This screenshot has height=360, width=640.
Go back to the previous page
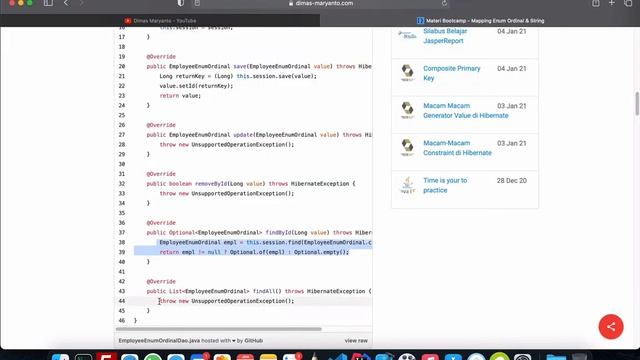point(66,3)
